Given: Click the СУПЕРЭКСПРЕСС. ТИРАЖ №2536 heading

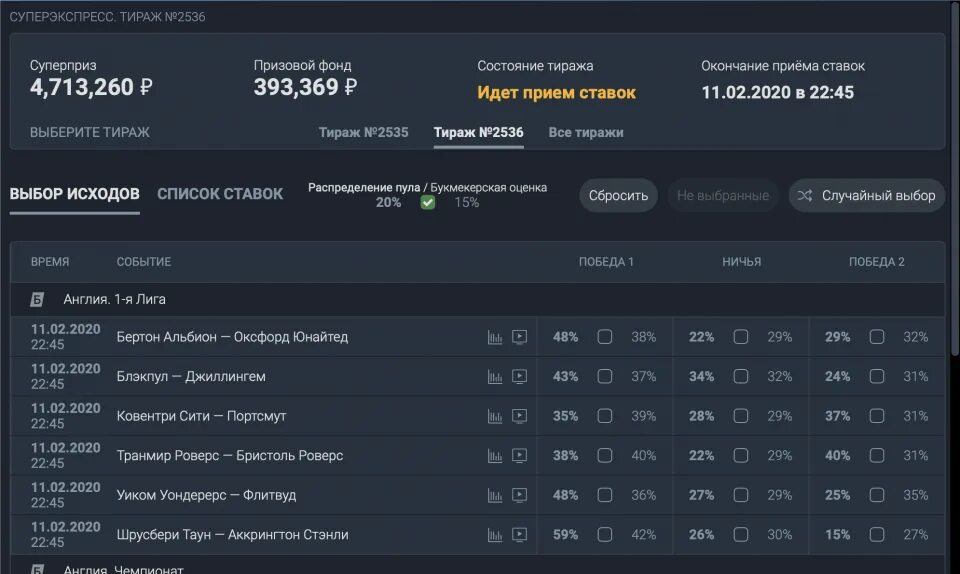Looking at the screenshot, I should point(107,17).
